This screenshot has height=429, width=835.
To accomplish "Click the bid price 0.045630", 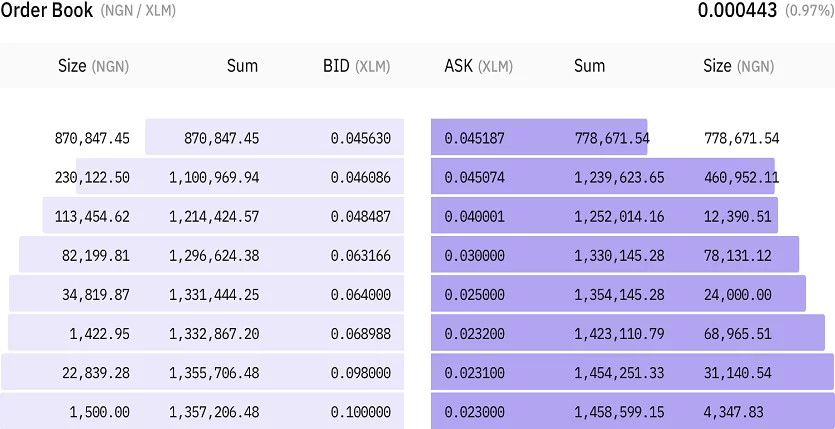I will pos(361,138).
